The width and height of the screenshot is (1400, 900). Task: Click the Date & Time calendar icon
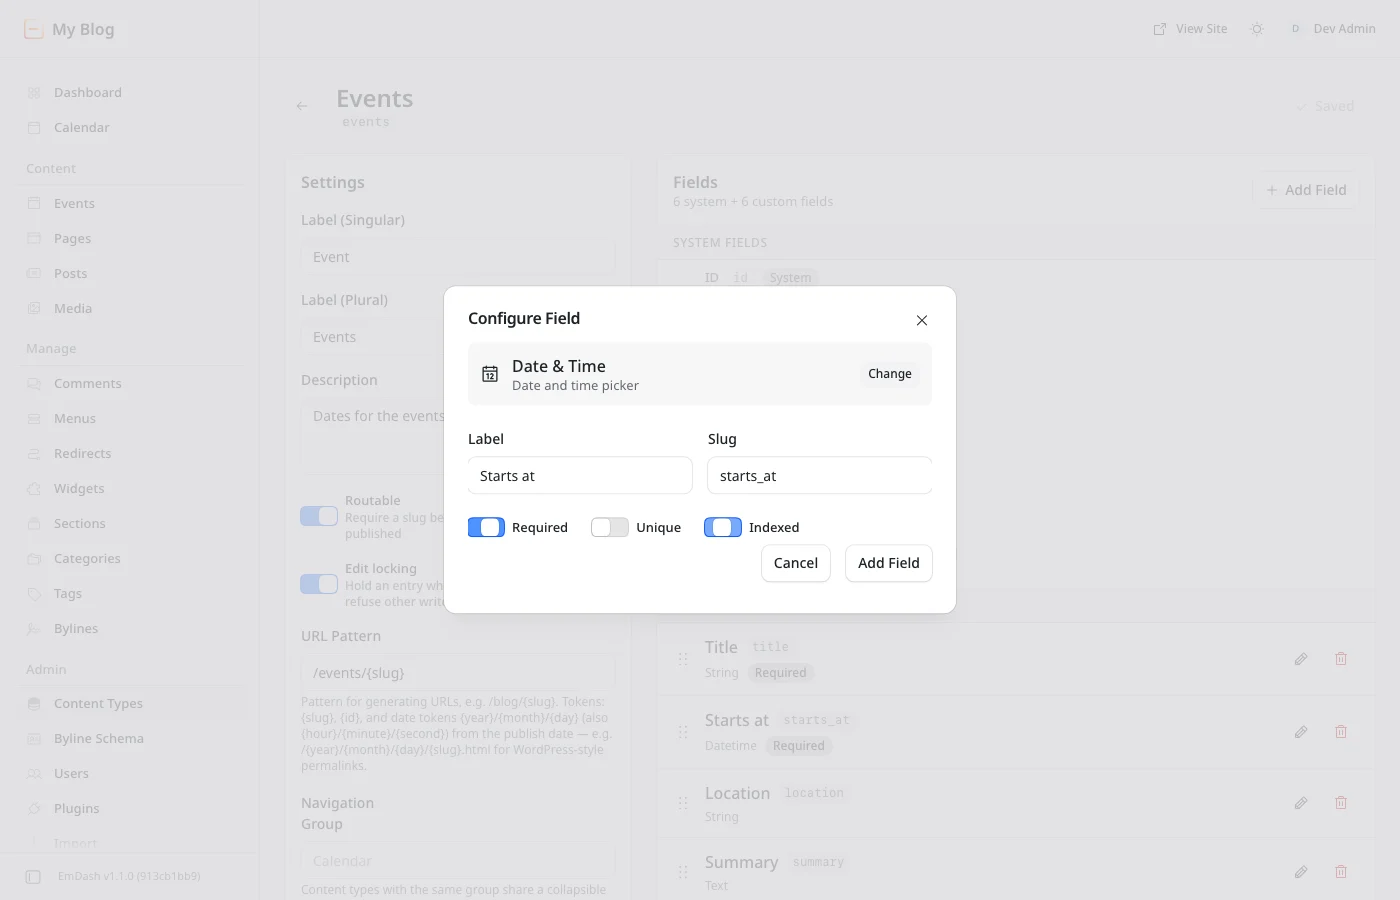[490, 374]
